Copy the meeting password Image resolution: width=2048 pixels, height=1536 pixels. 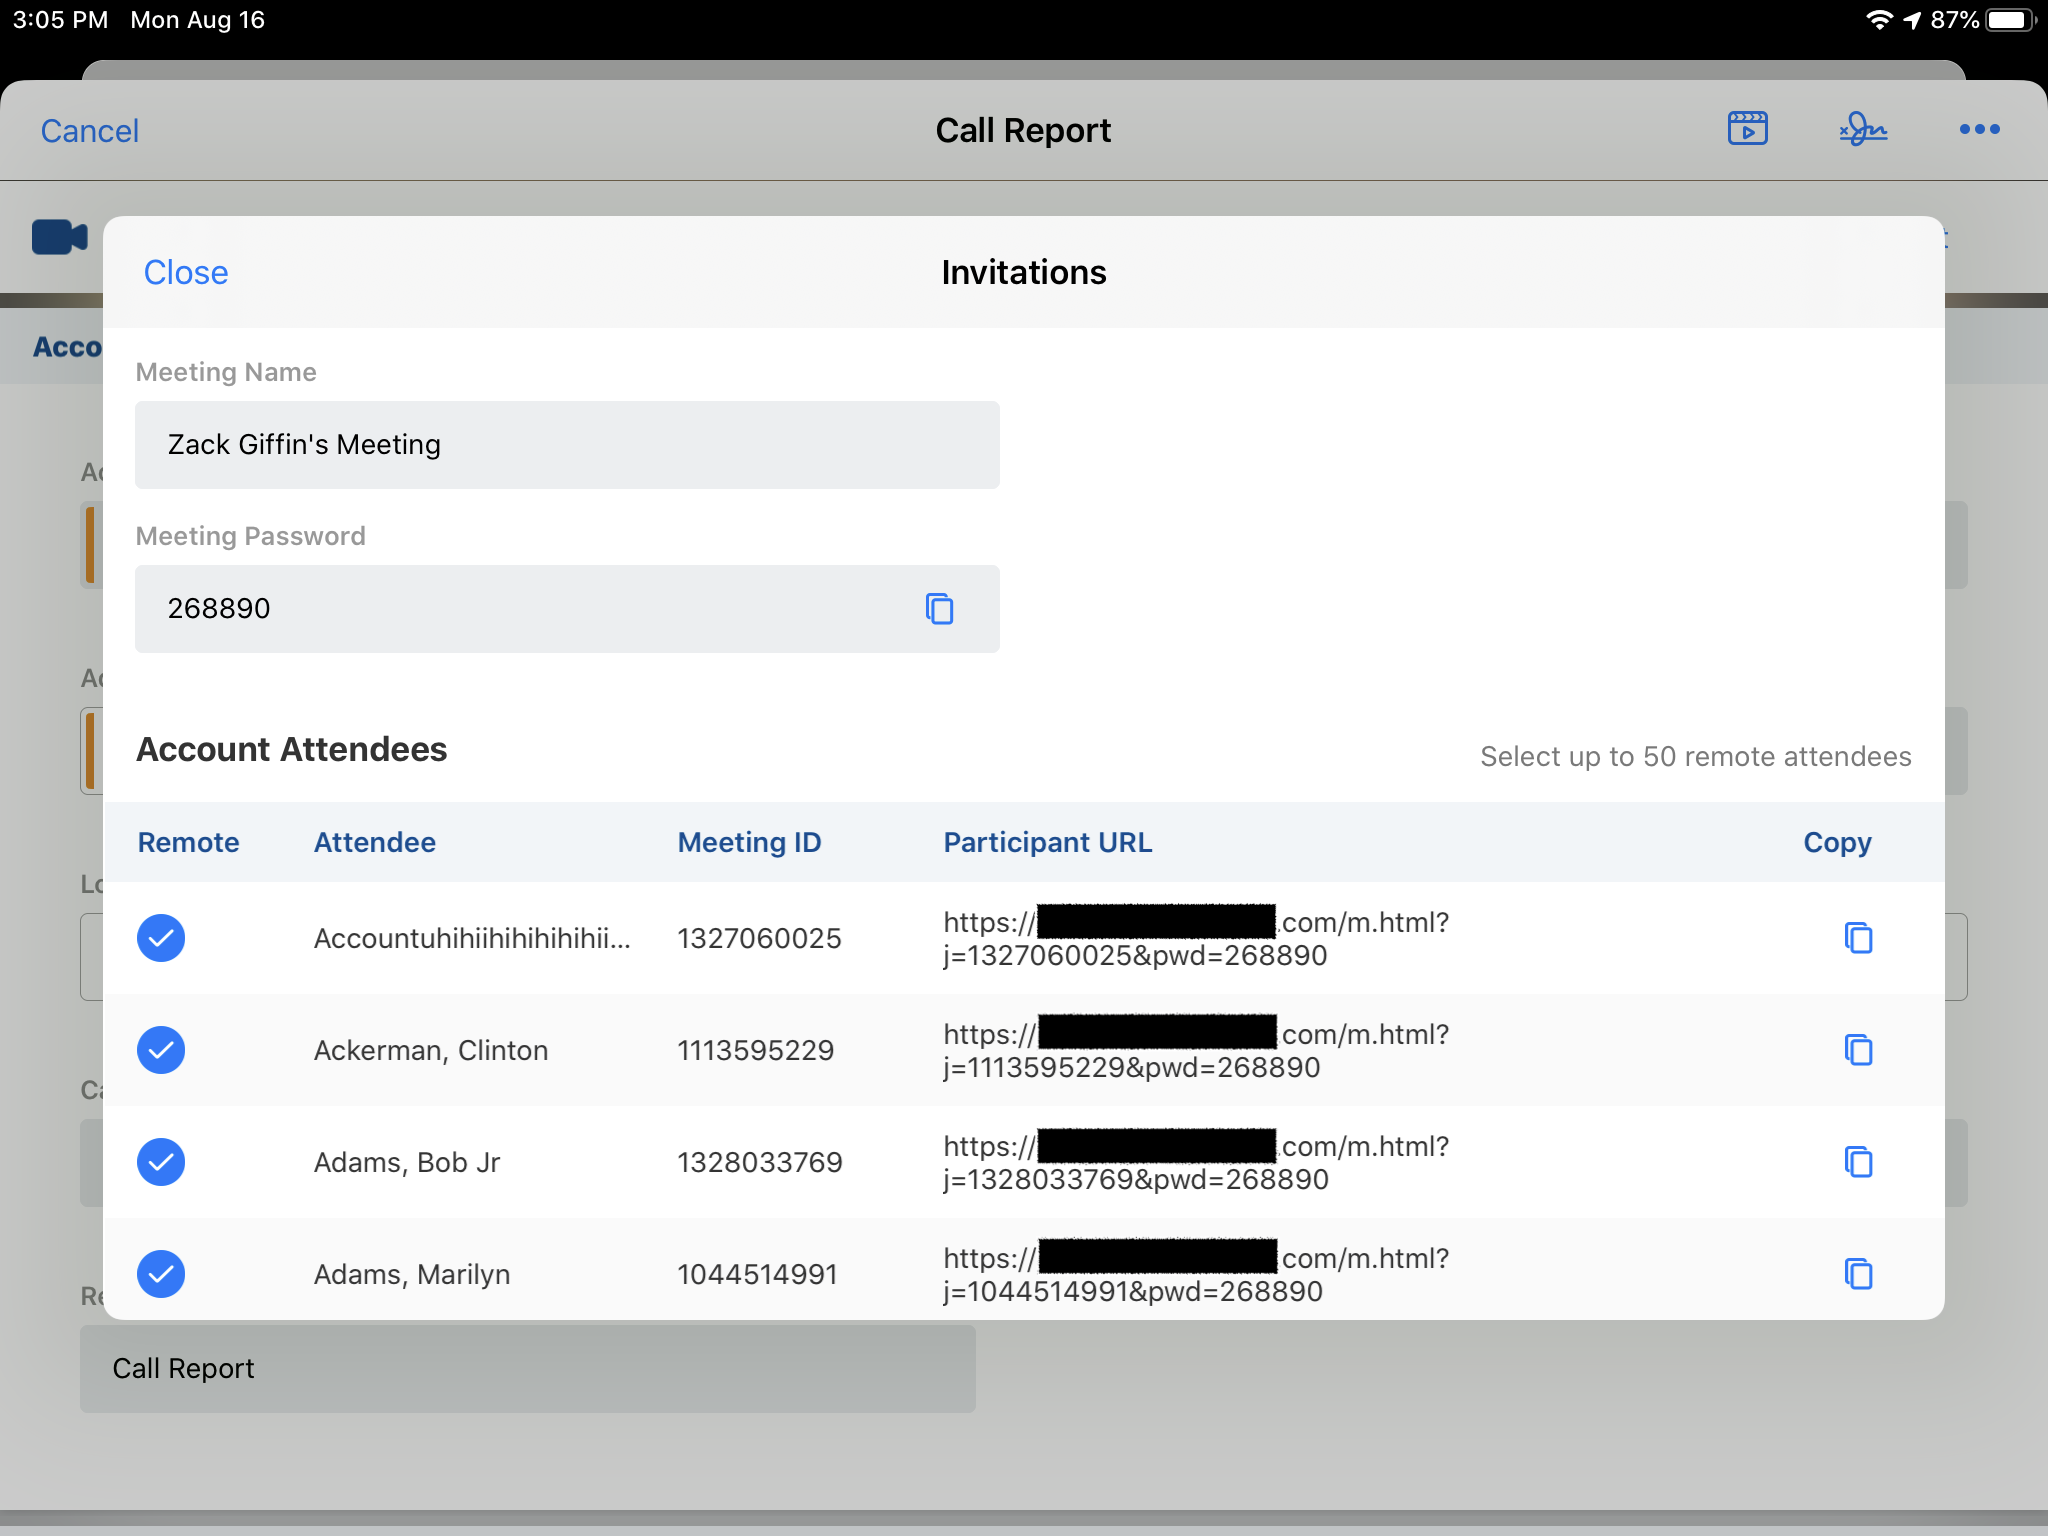click(939, 608)
